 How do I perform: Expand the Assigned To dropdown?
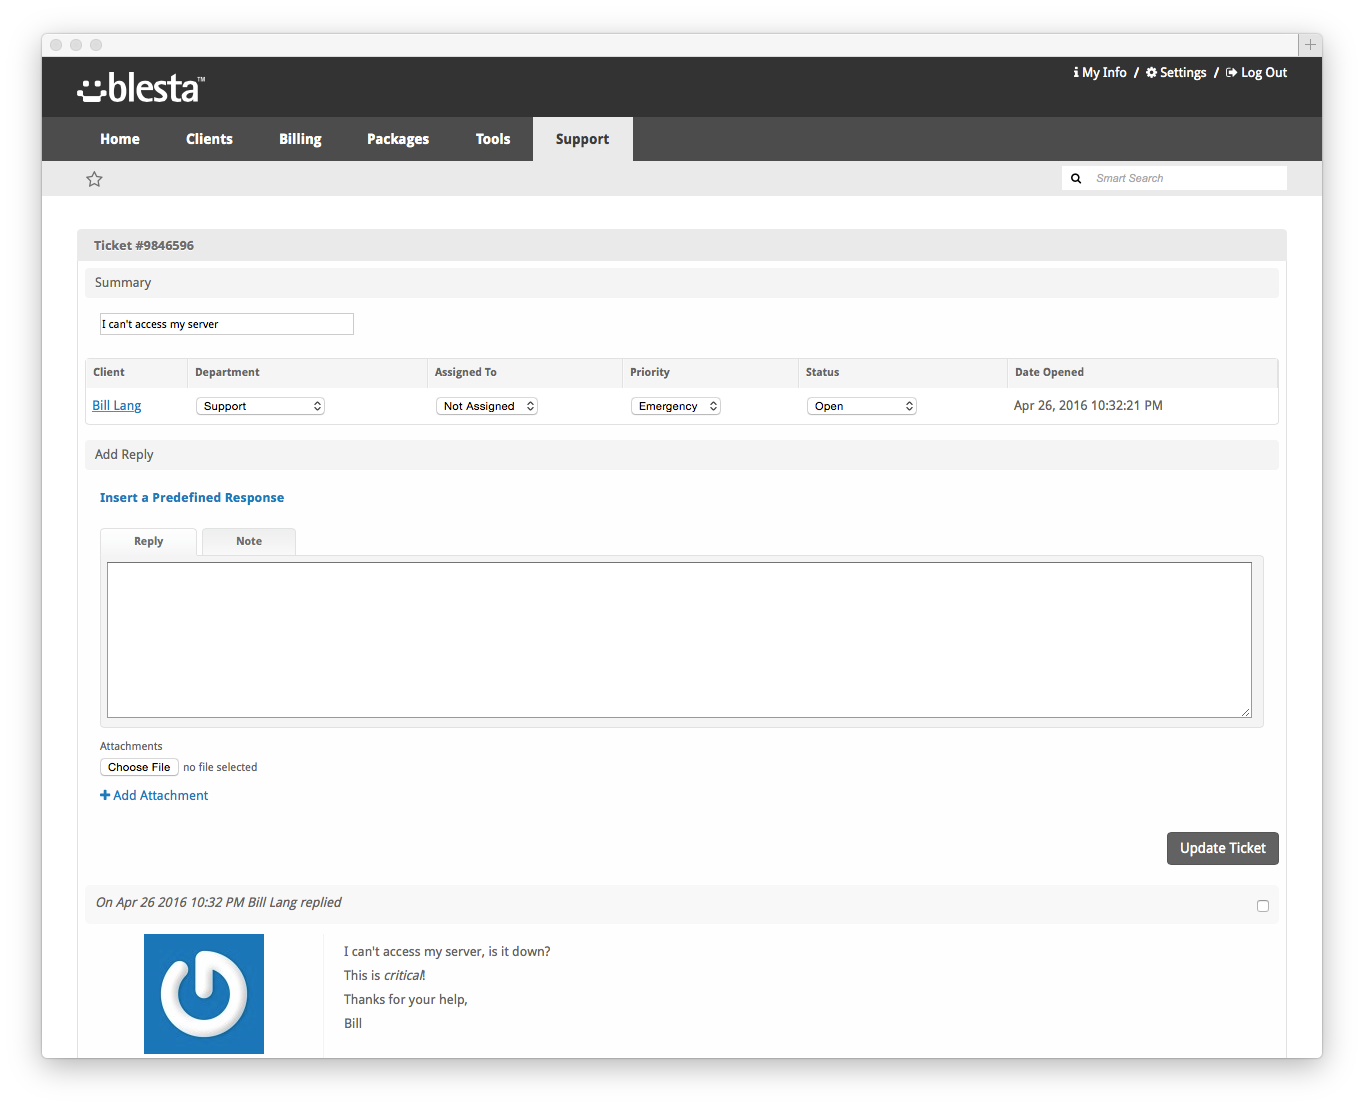click(487, 406)
